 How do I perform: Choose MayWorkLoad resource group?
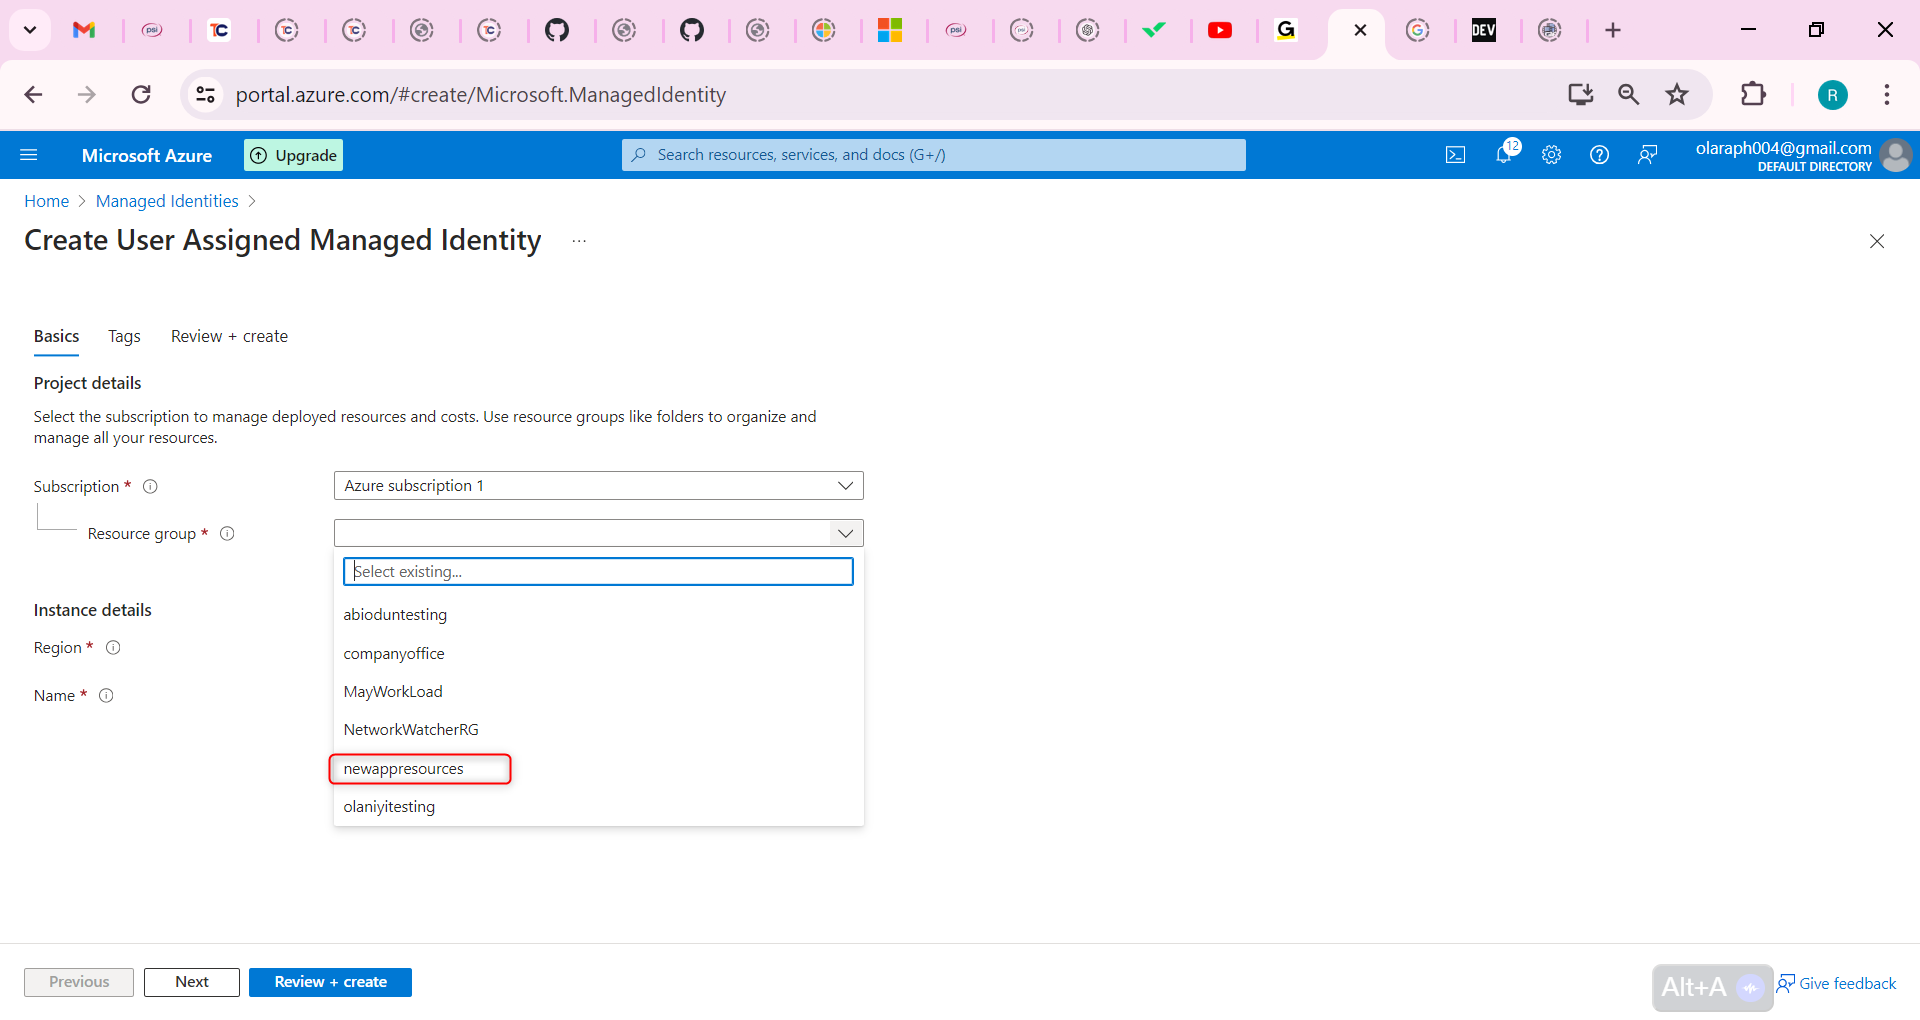click(x=598, y=692)
